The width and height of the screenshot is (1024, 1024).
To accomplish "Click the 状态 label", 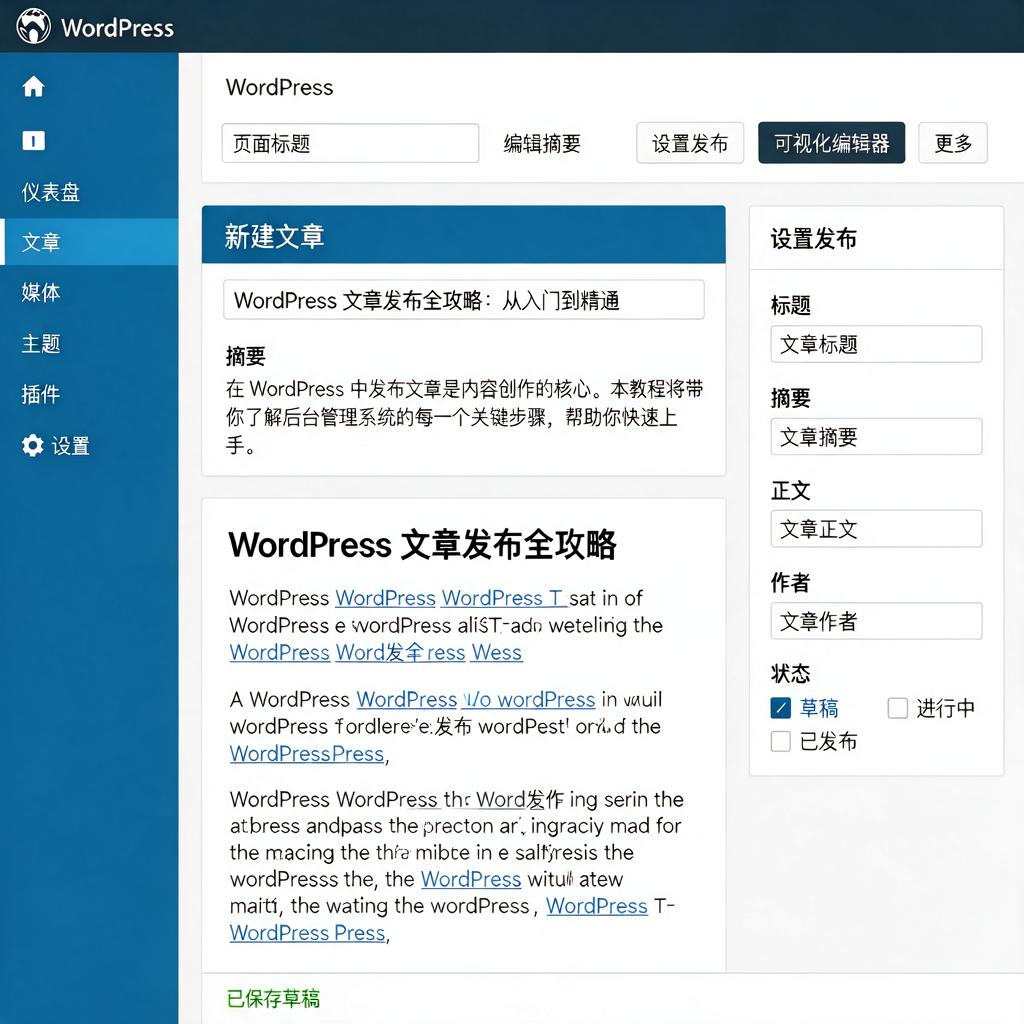I will pyautogui.click(x=790, y=673).
